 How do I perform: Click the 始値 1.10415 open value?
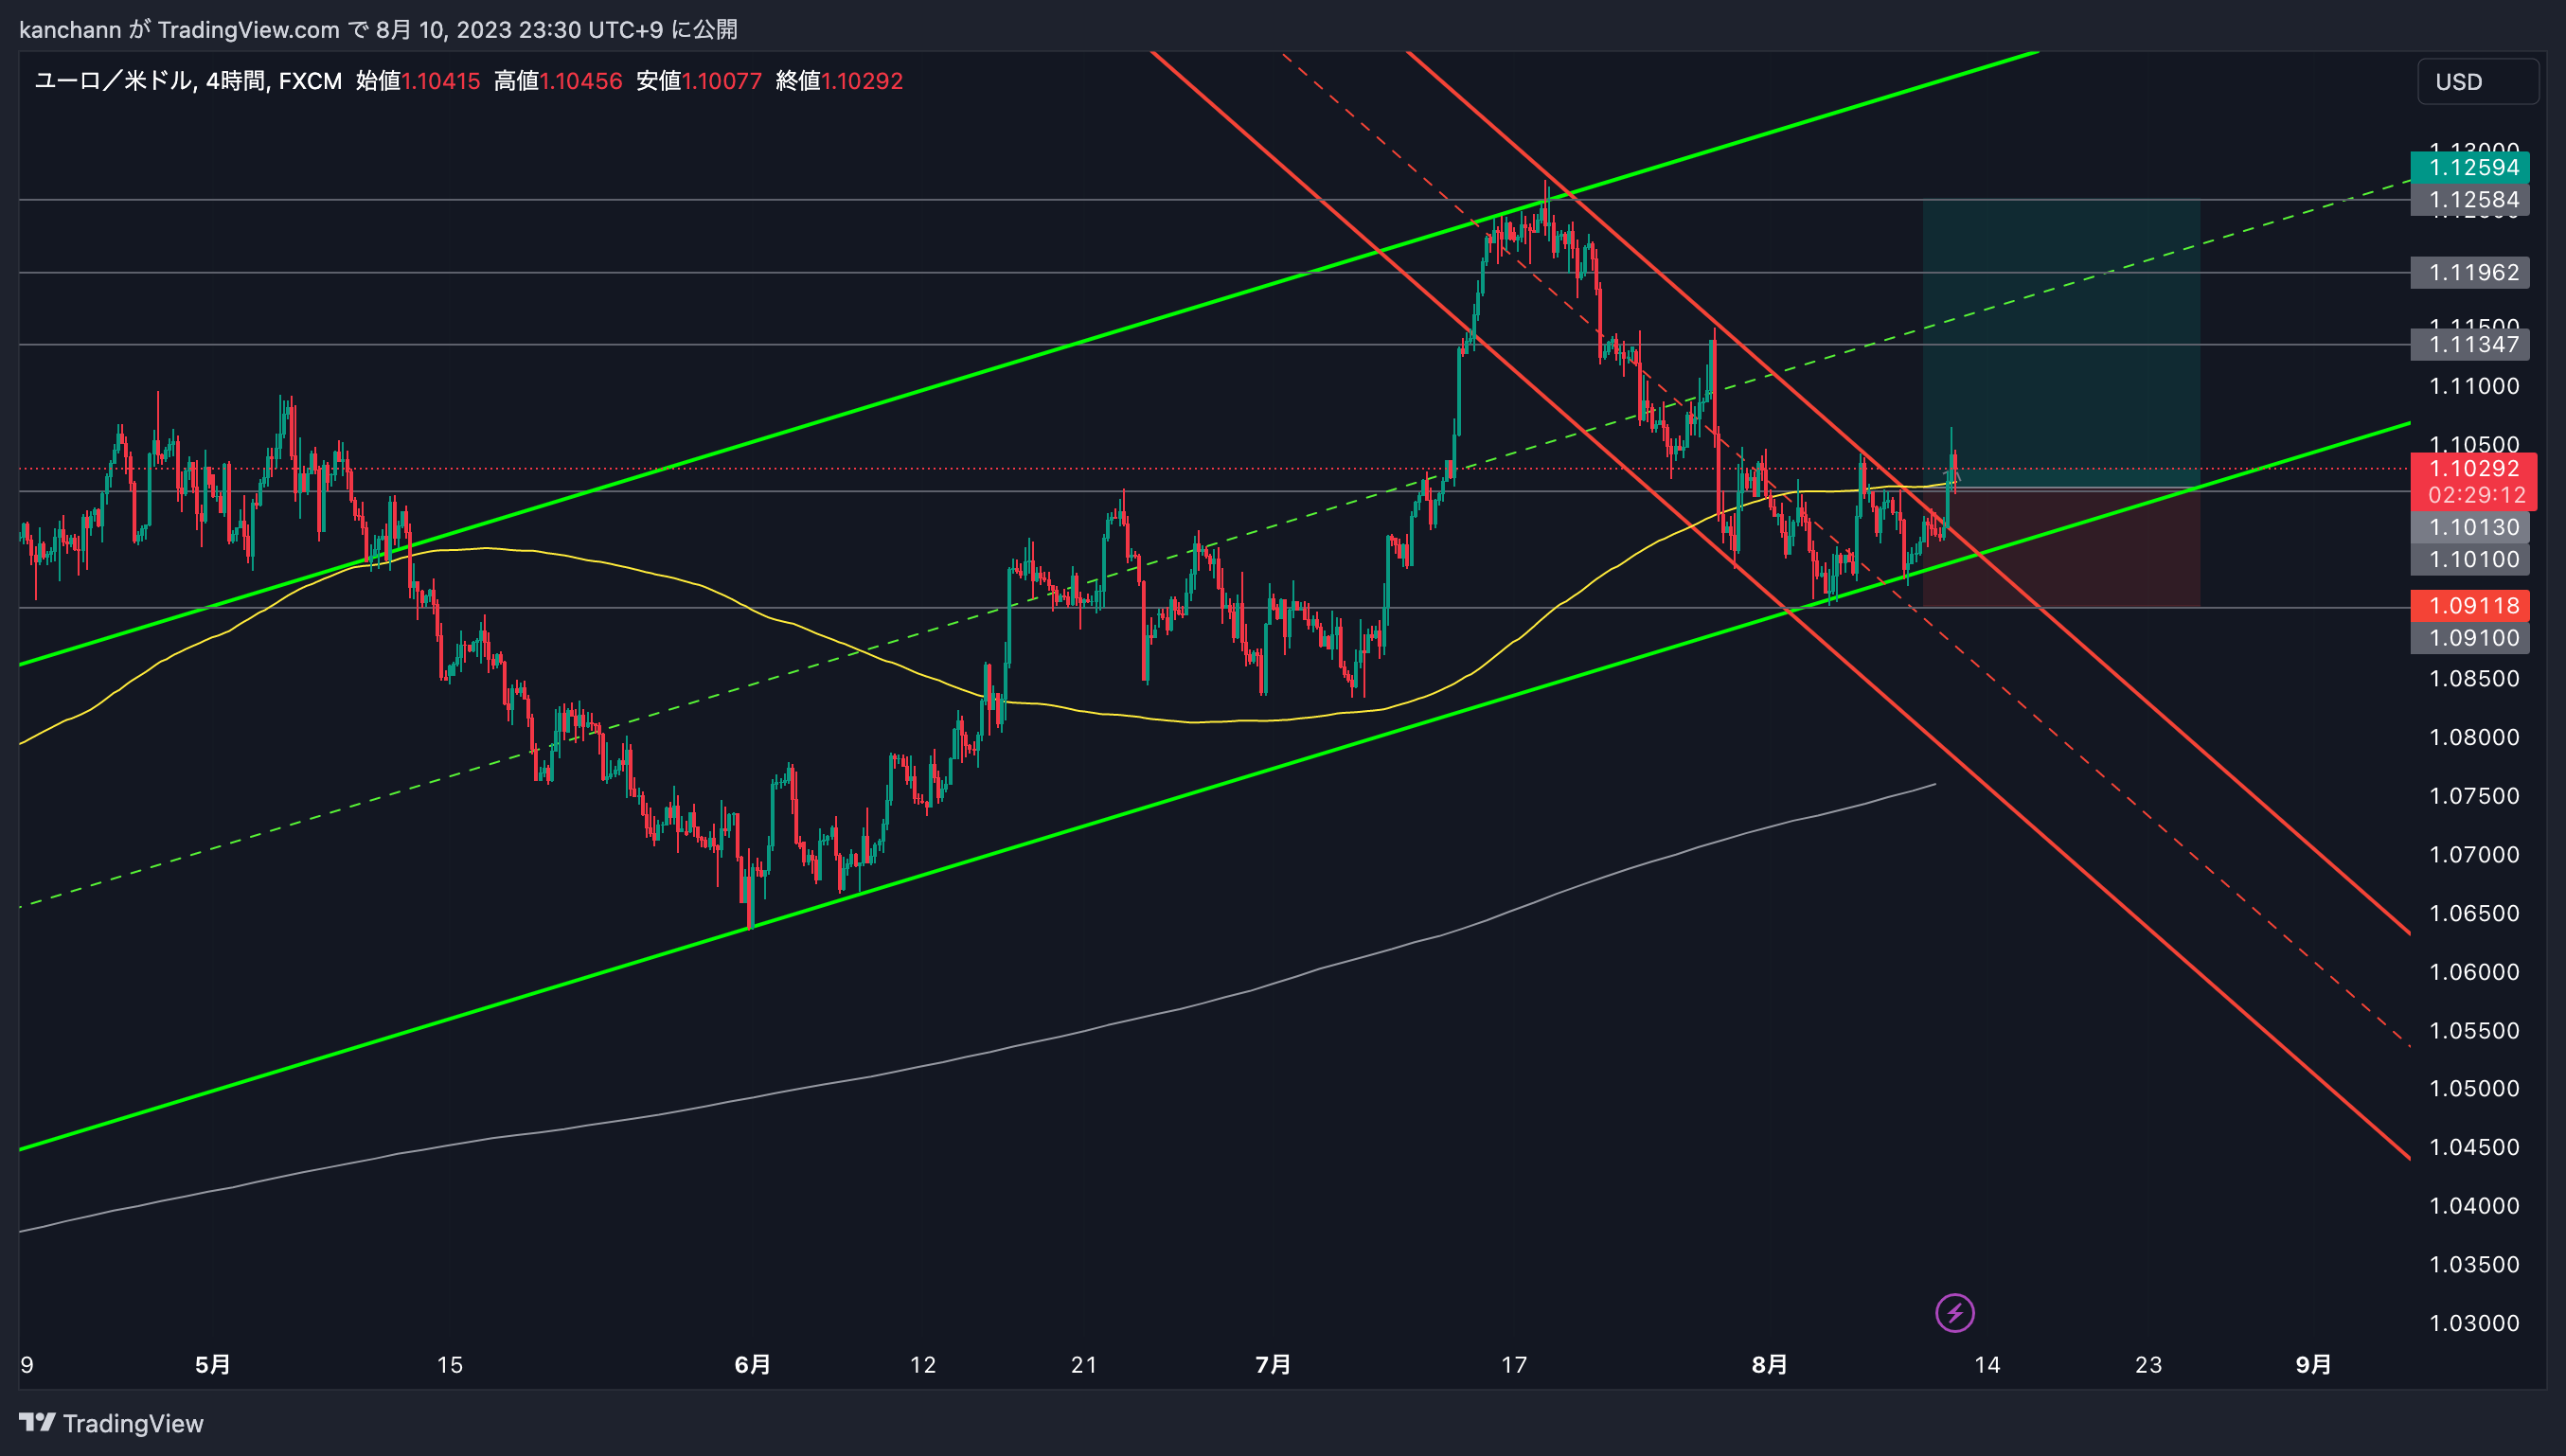point(418,81)
